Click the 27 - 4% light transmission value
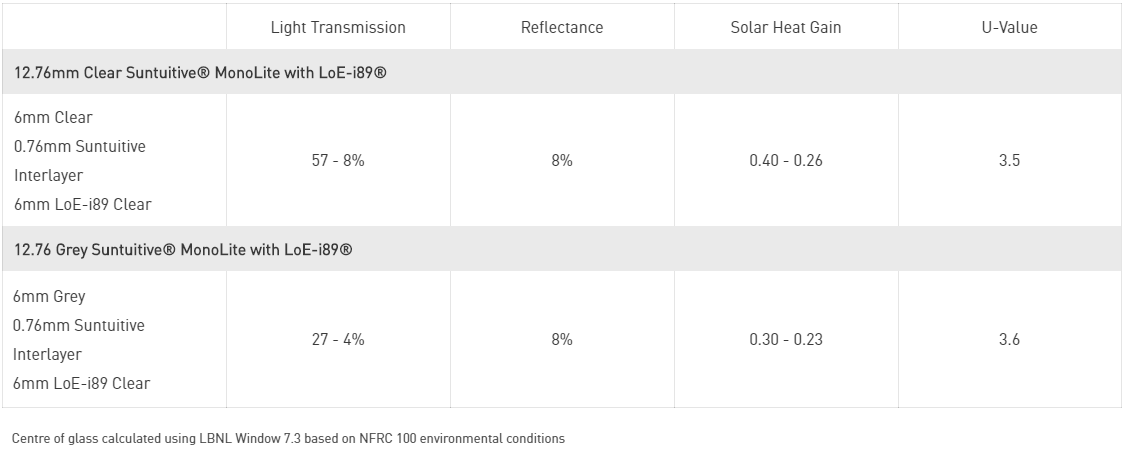 pos(338,339)
